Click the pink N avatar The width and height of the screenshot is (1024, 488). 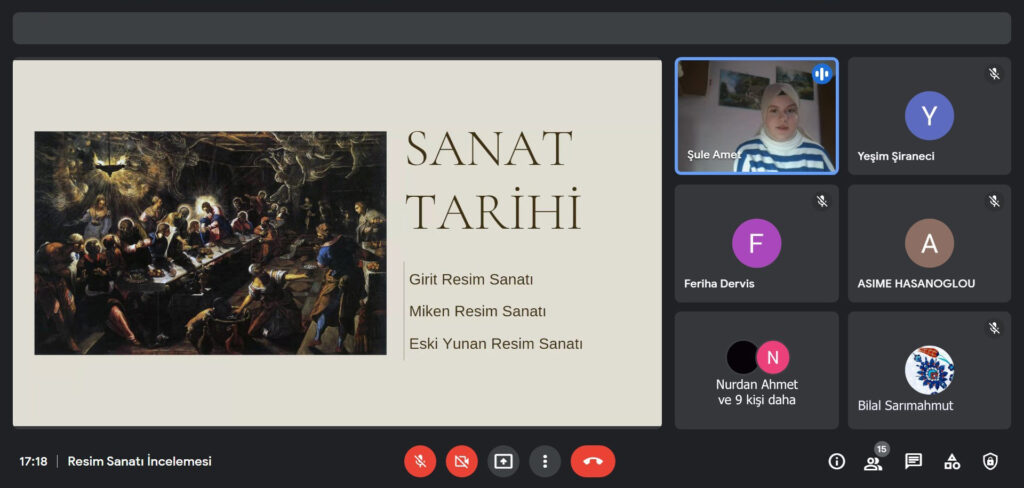point(773,357)
